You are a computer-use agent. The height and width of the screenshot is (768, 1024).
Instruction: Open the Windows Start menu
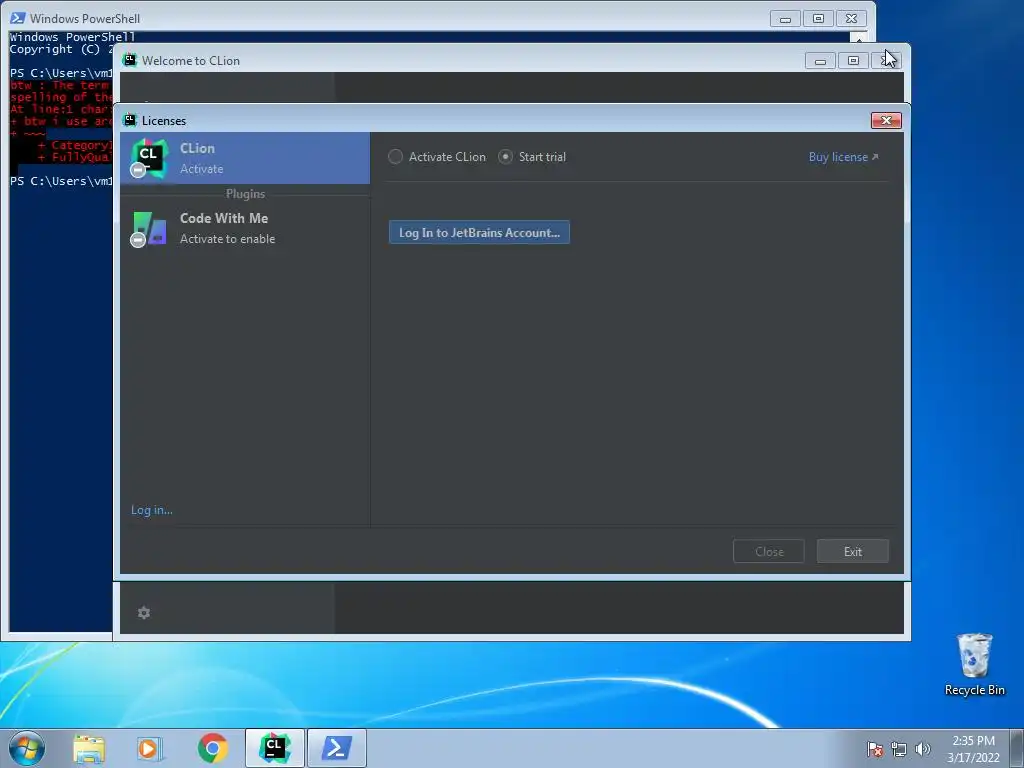[27, 748]
